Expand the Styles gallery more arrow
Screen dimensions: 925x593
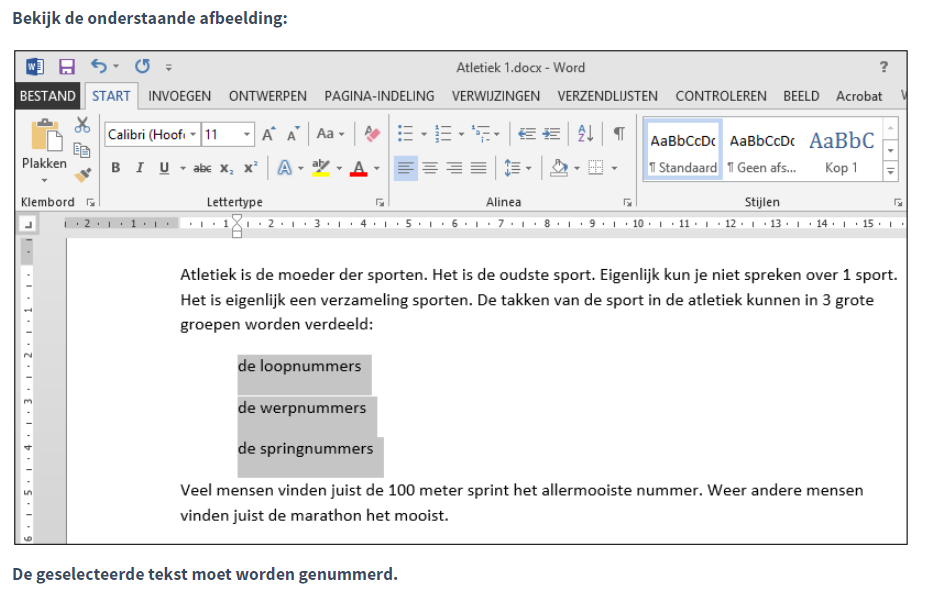[890, 172]
